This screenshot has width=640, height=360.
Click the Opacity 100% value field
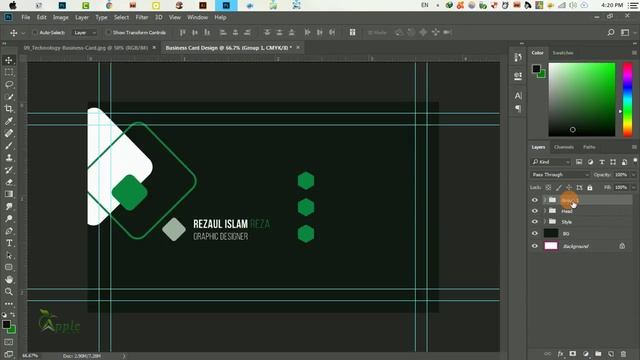(621, 175)
